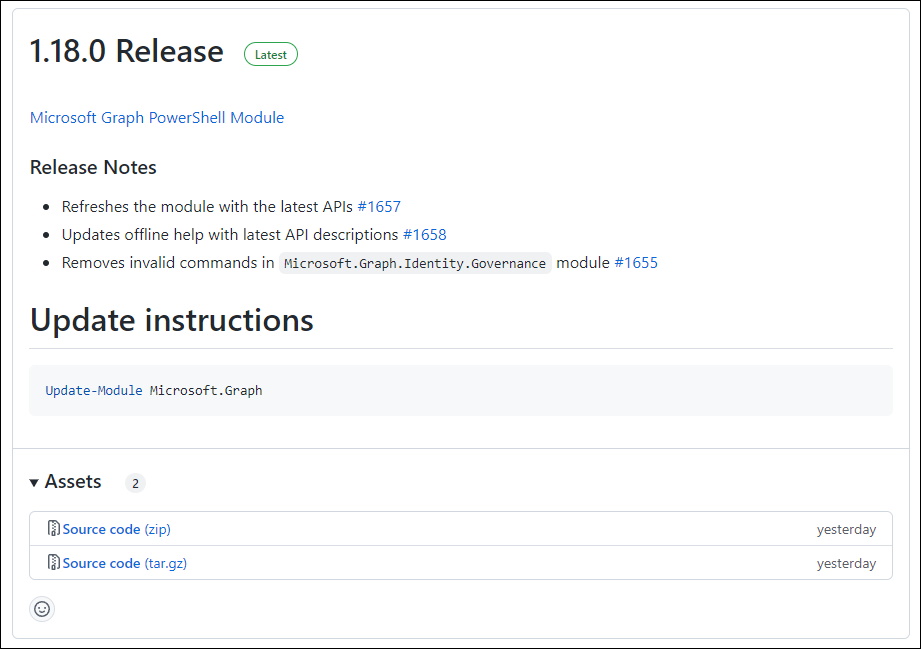This screenshot has height=649, width=921.
Task: Click the Update instructions heading
Action: (172, 321)
